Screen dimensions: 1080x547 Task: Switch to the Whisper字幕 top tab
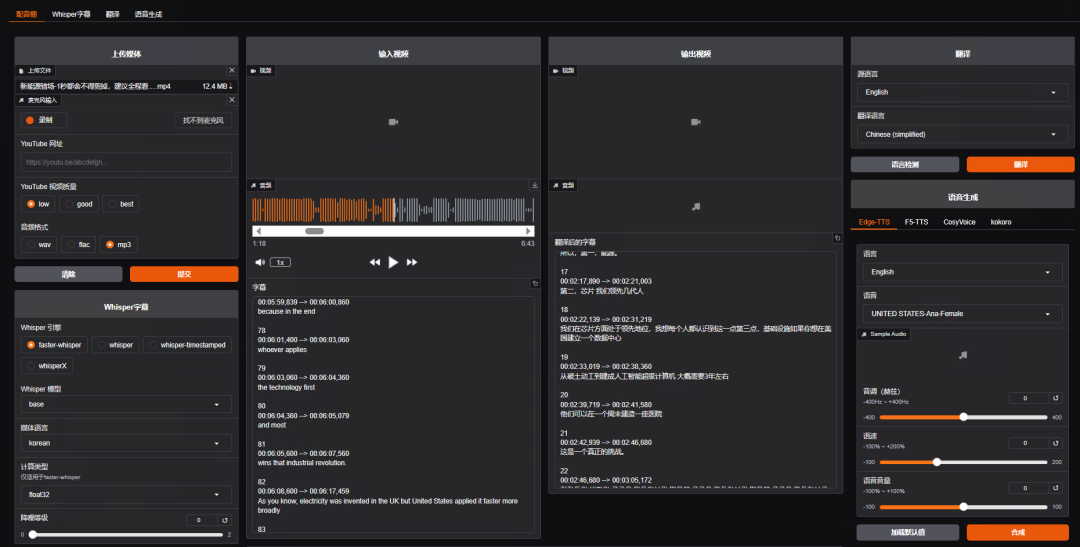click(x=71, y=14)
